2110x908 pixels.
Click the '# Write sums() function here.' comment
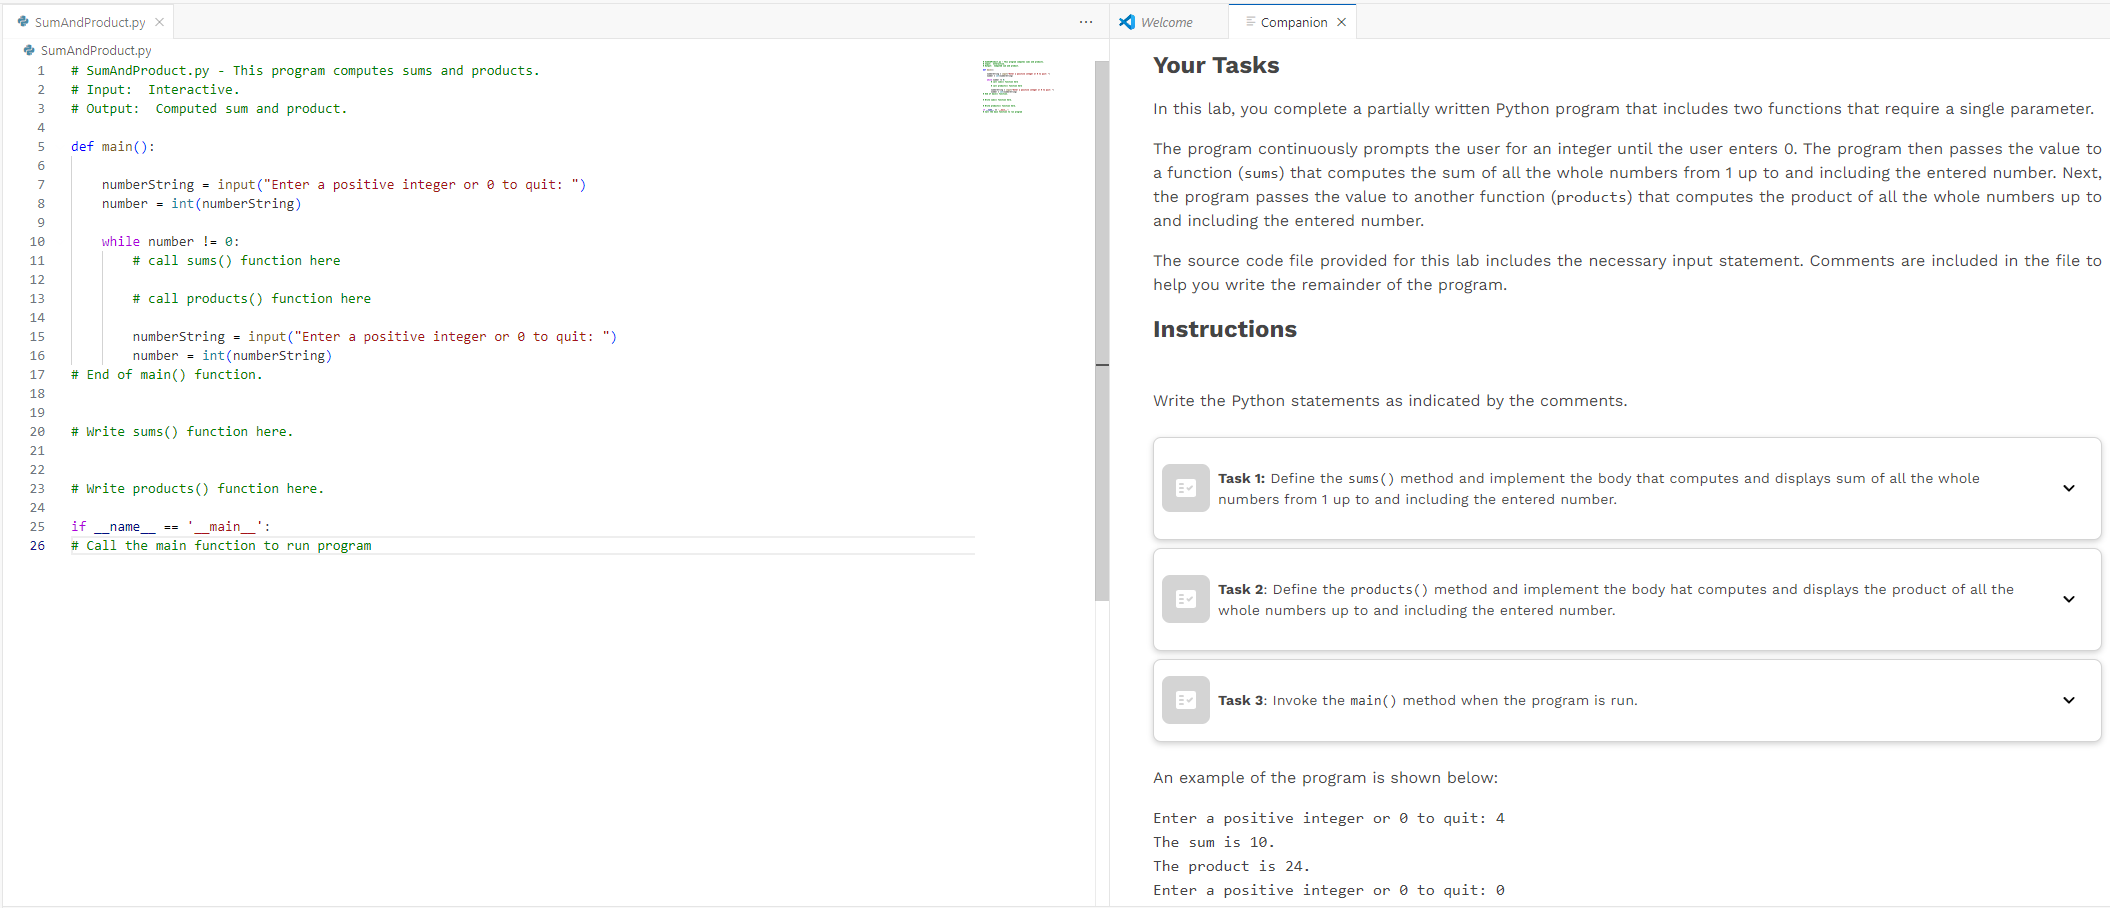(x=182, y=432)
